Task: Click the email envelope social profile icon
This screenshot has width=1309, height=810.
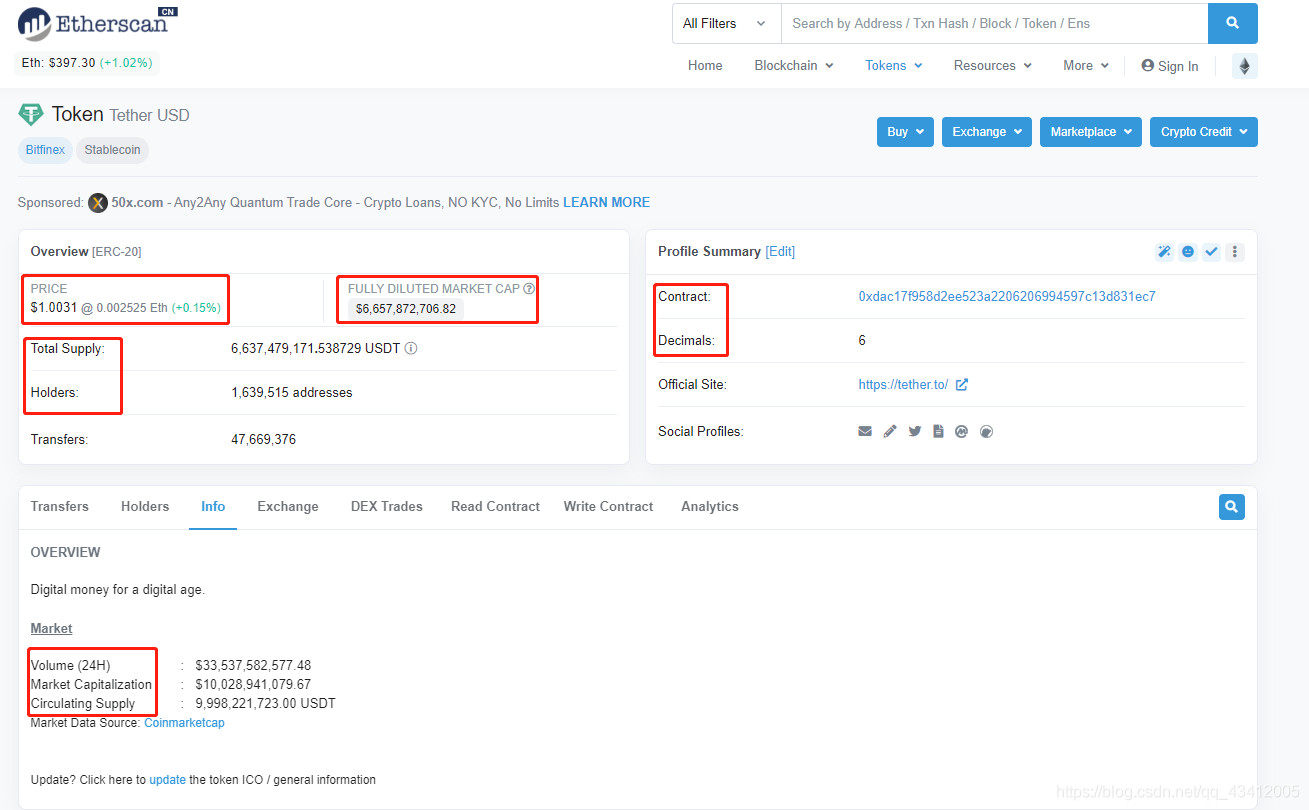Action: [865, 432]
